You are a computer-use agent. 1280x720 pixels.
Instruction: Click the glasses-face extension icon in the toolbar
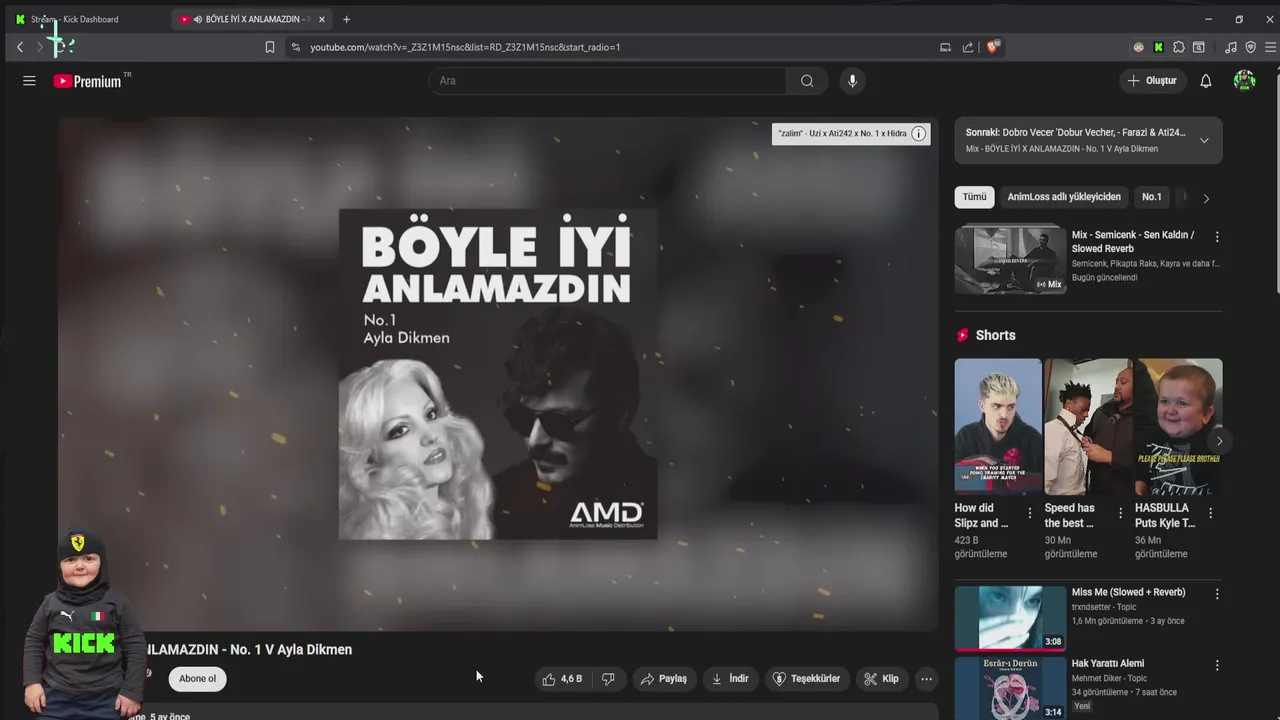(1138, 47)
